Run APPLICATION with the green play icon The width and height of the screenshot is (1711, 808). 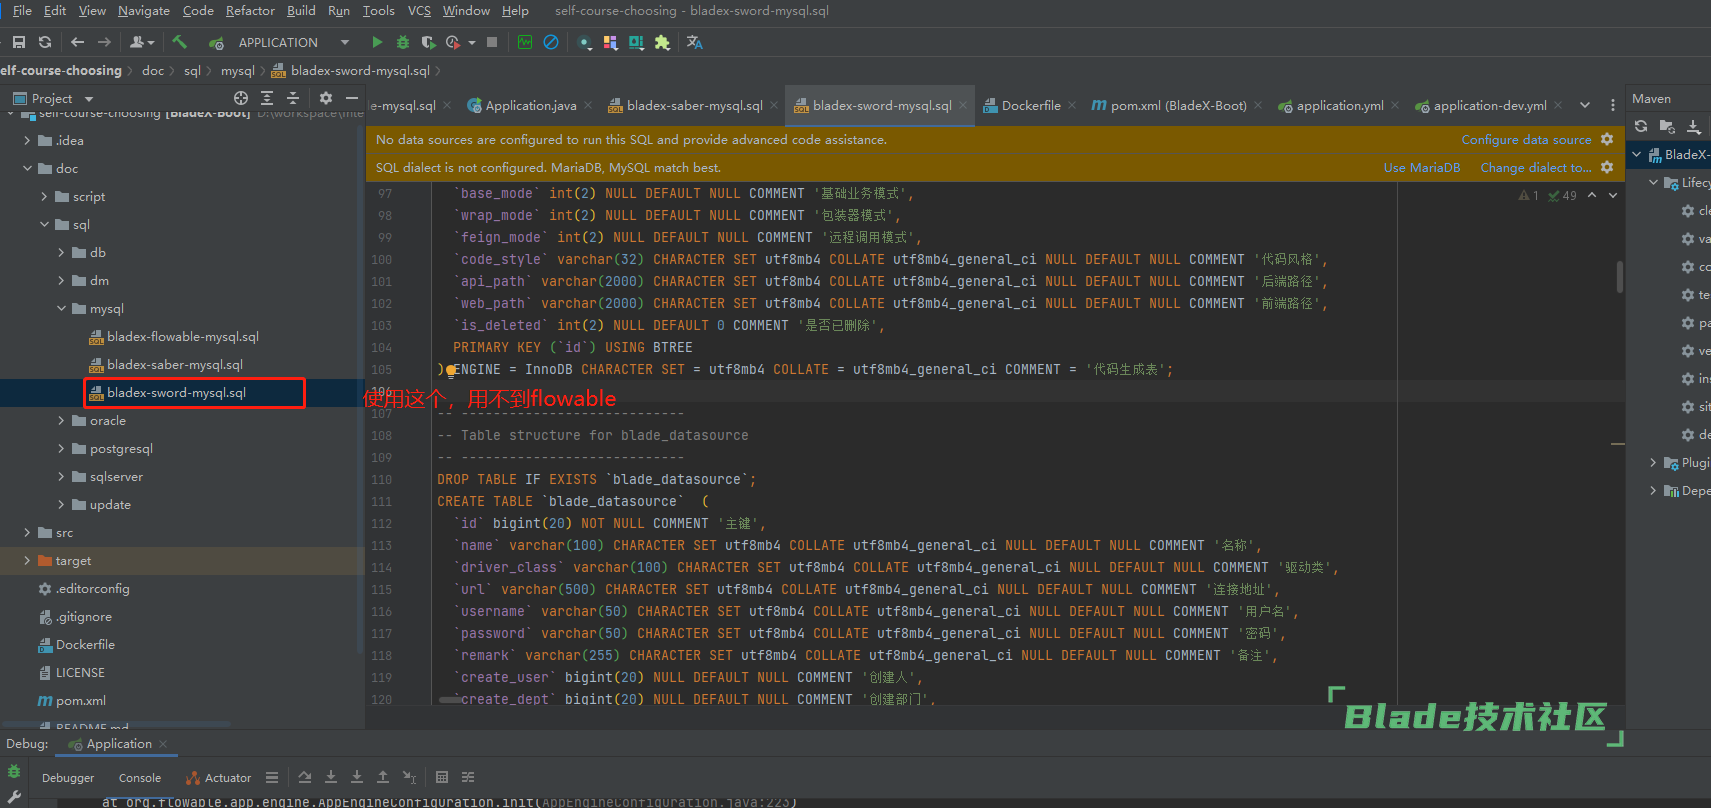377,42
